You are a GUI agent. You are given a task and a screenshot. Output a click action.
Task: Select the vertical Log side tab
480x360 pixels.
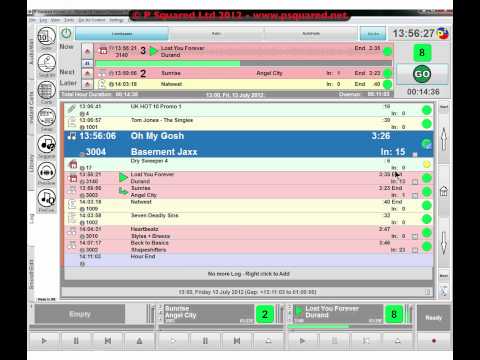pyautogui.click(x=32, y=218)
